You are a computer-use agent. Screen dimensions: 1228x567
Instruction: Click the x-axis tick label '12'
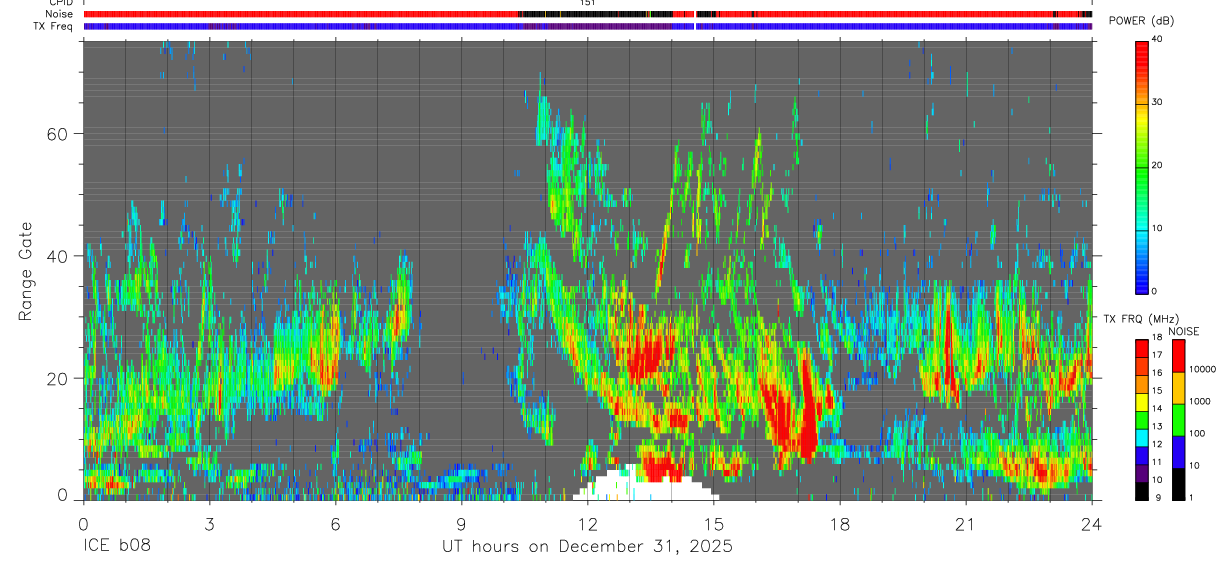click(x=588, y=523)
